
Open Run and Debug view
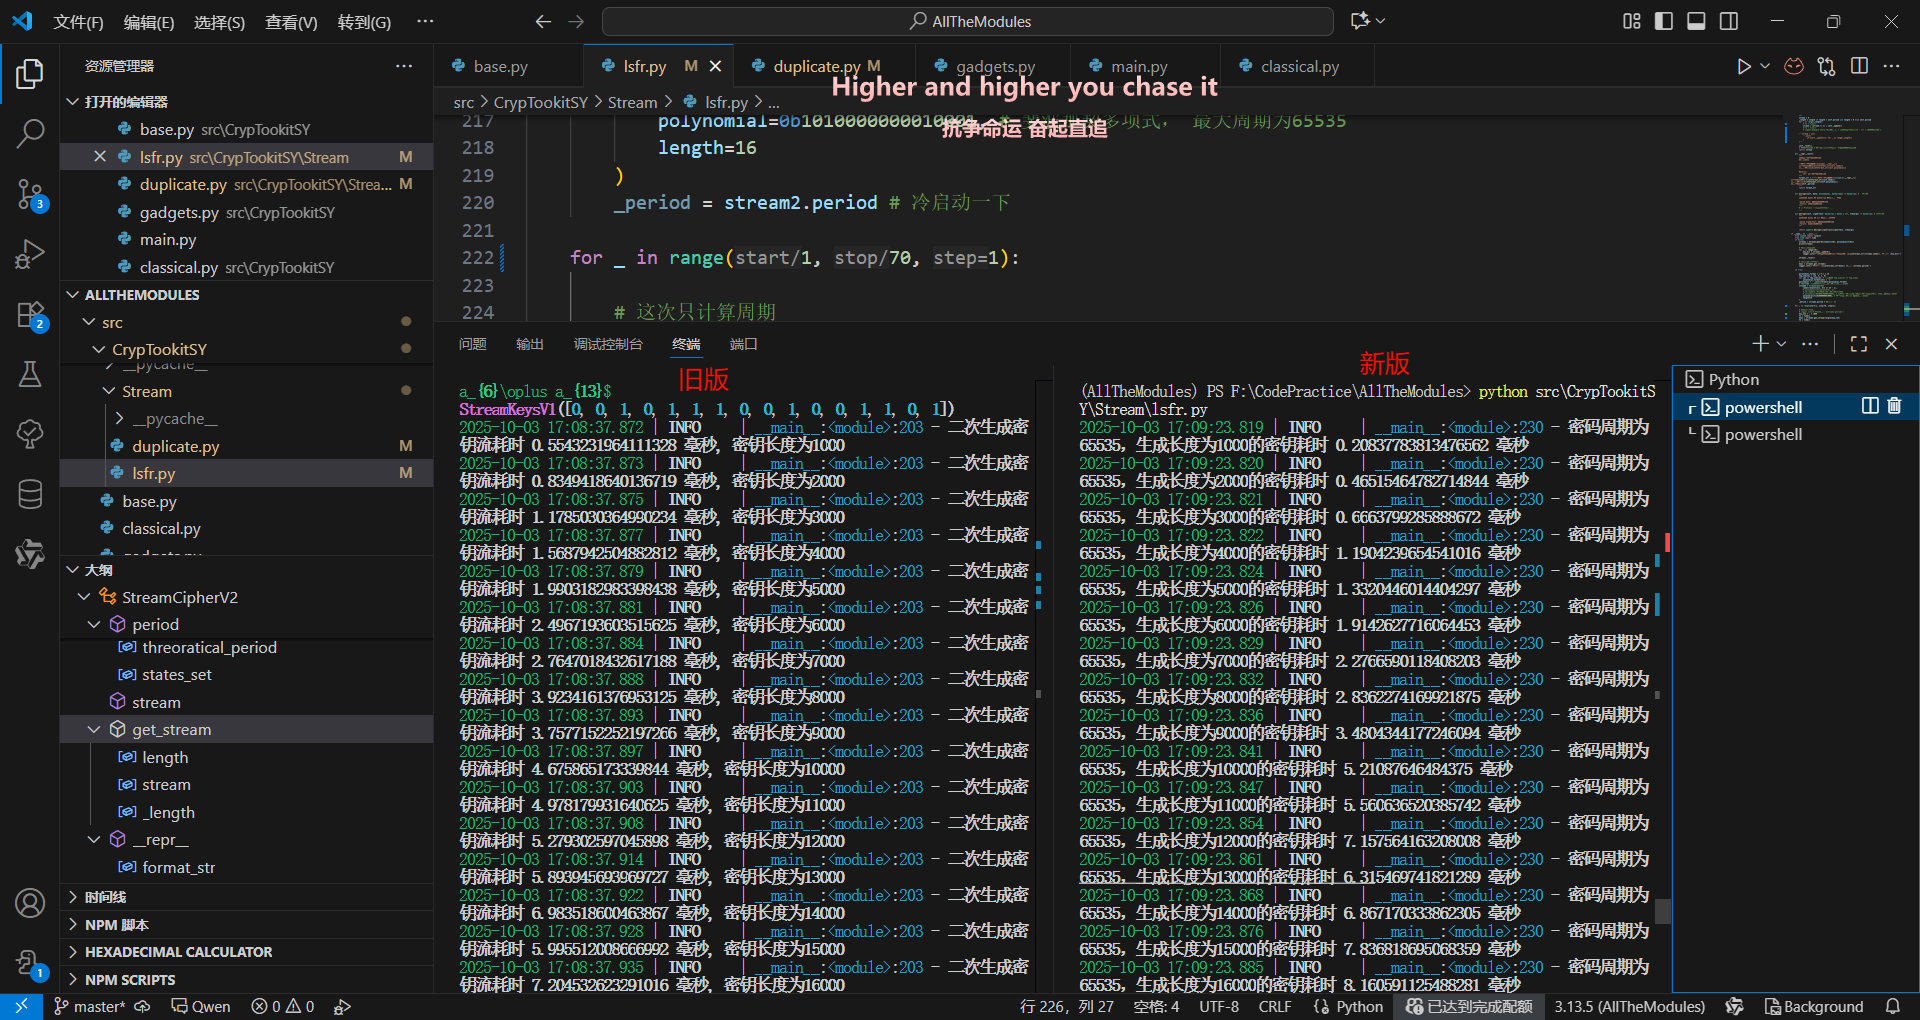pyautogui.click(x=30, y=254)
